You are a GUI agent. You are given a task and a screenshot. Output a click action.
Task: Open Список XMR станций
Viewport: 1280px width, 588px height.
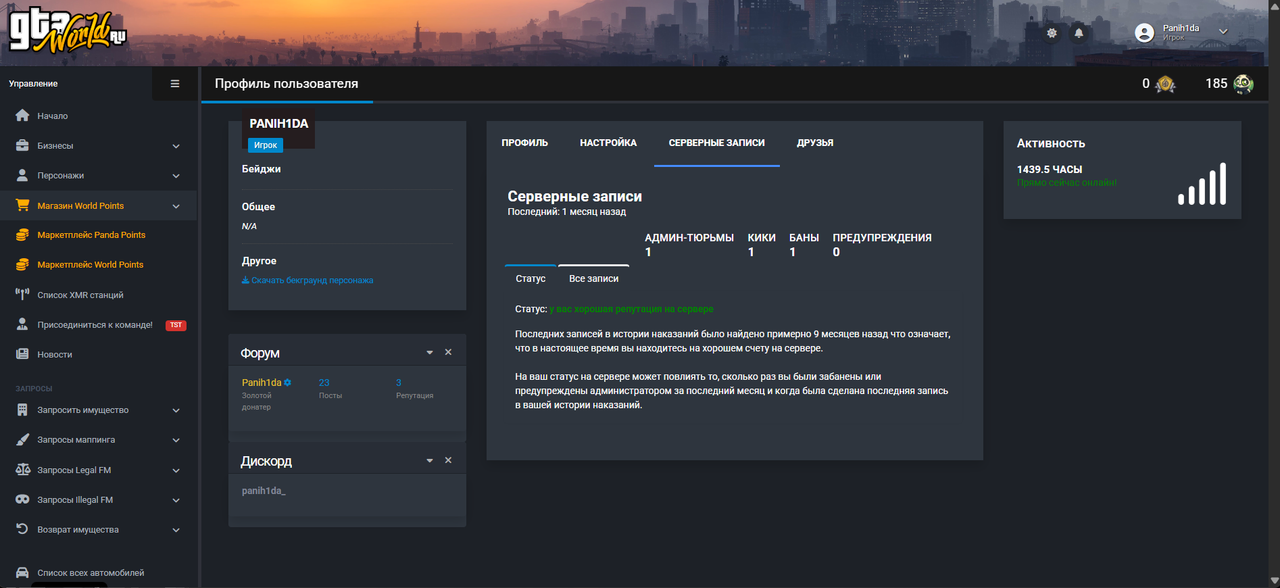(x=80, y=295)
